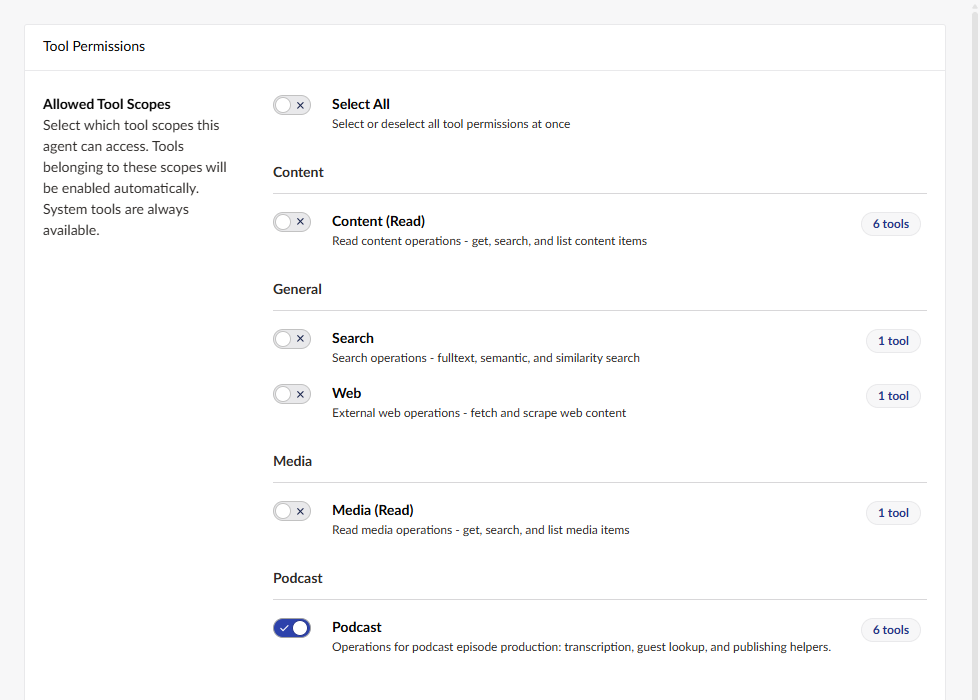
Task: Click the Allowed Tool Scopes heading
Action: pyautogui.click(x=106, y=104)
